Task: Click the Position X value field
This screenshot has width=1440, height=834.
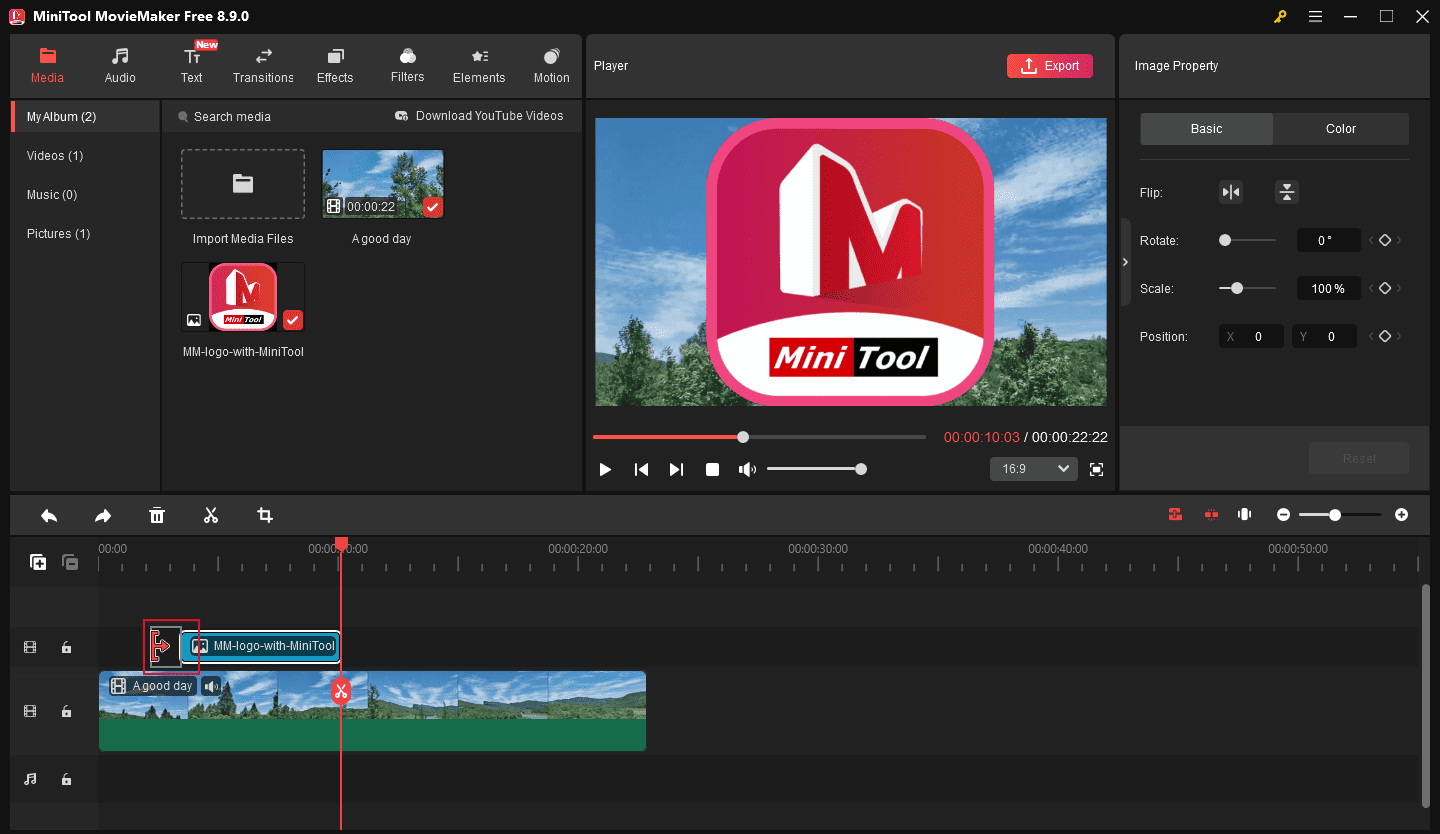Action: point(1252,337)
